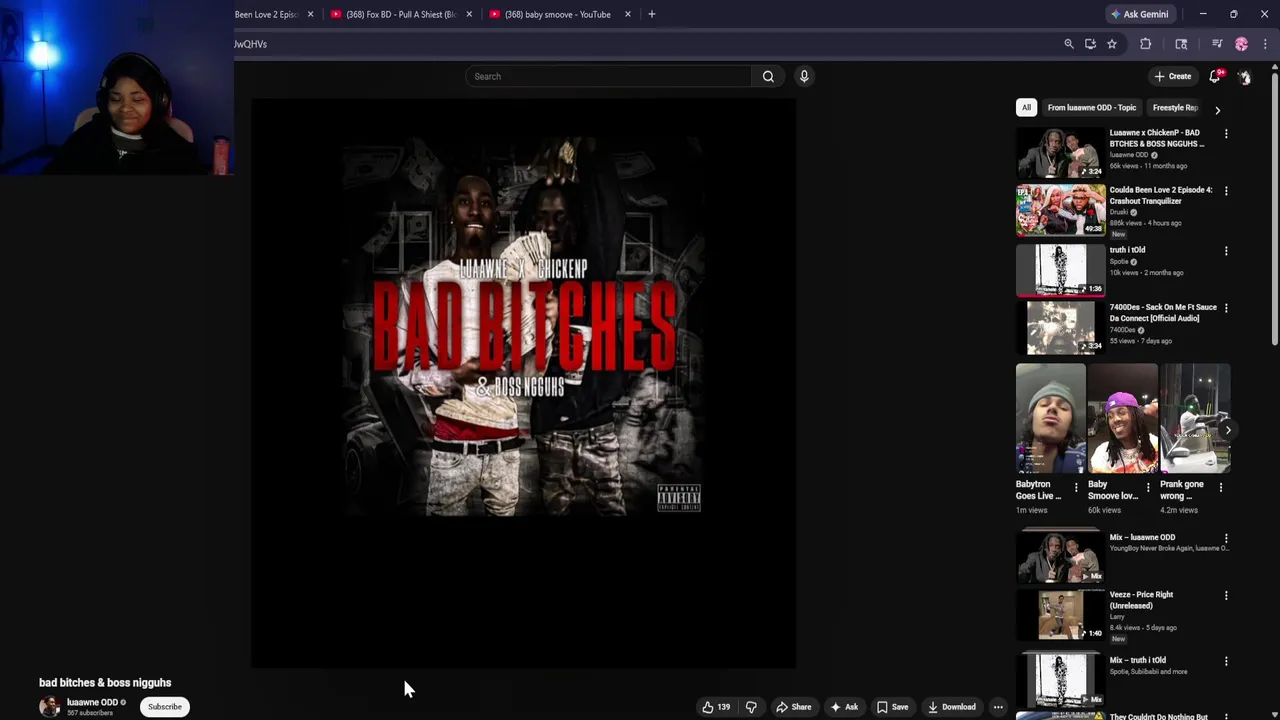Click the Chrome media control icon
This screenshot has width=1280, height=720.
(x=1217, y=44)
